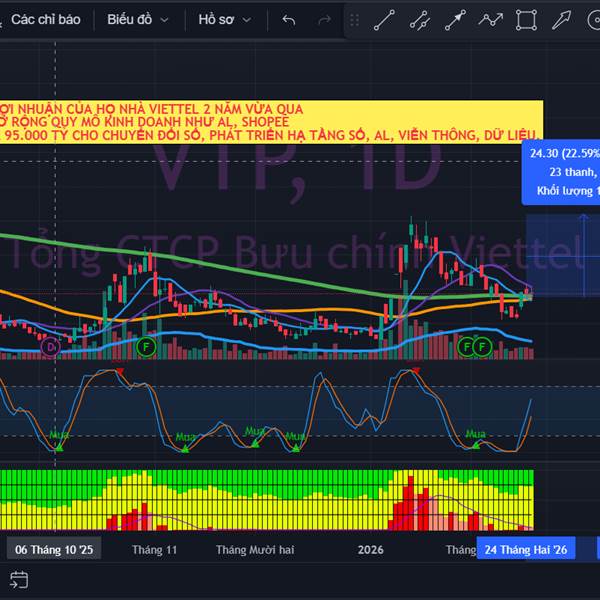Click the Mua signal below the February F markers
Viewport: 600px width, 600px height.
[476, 434]
